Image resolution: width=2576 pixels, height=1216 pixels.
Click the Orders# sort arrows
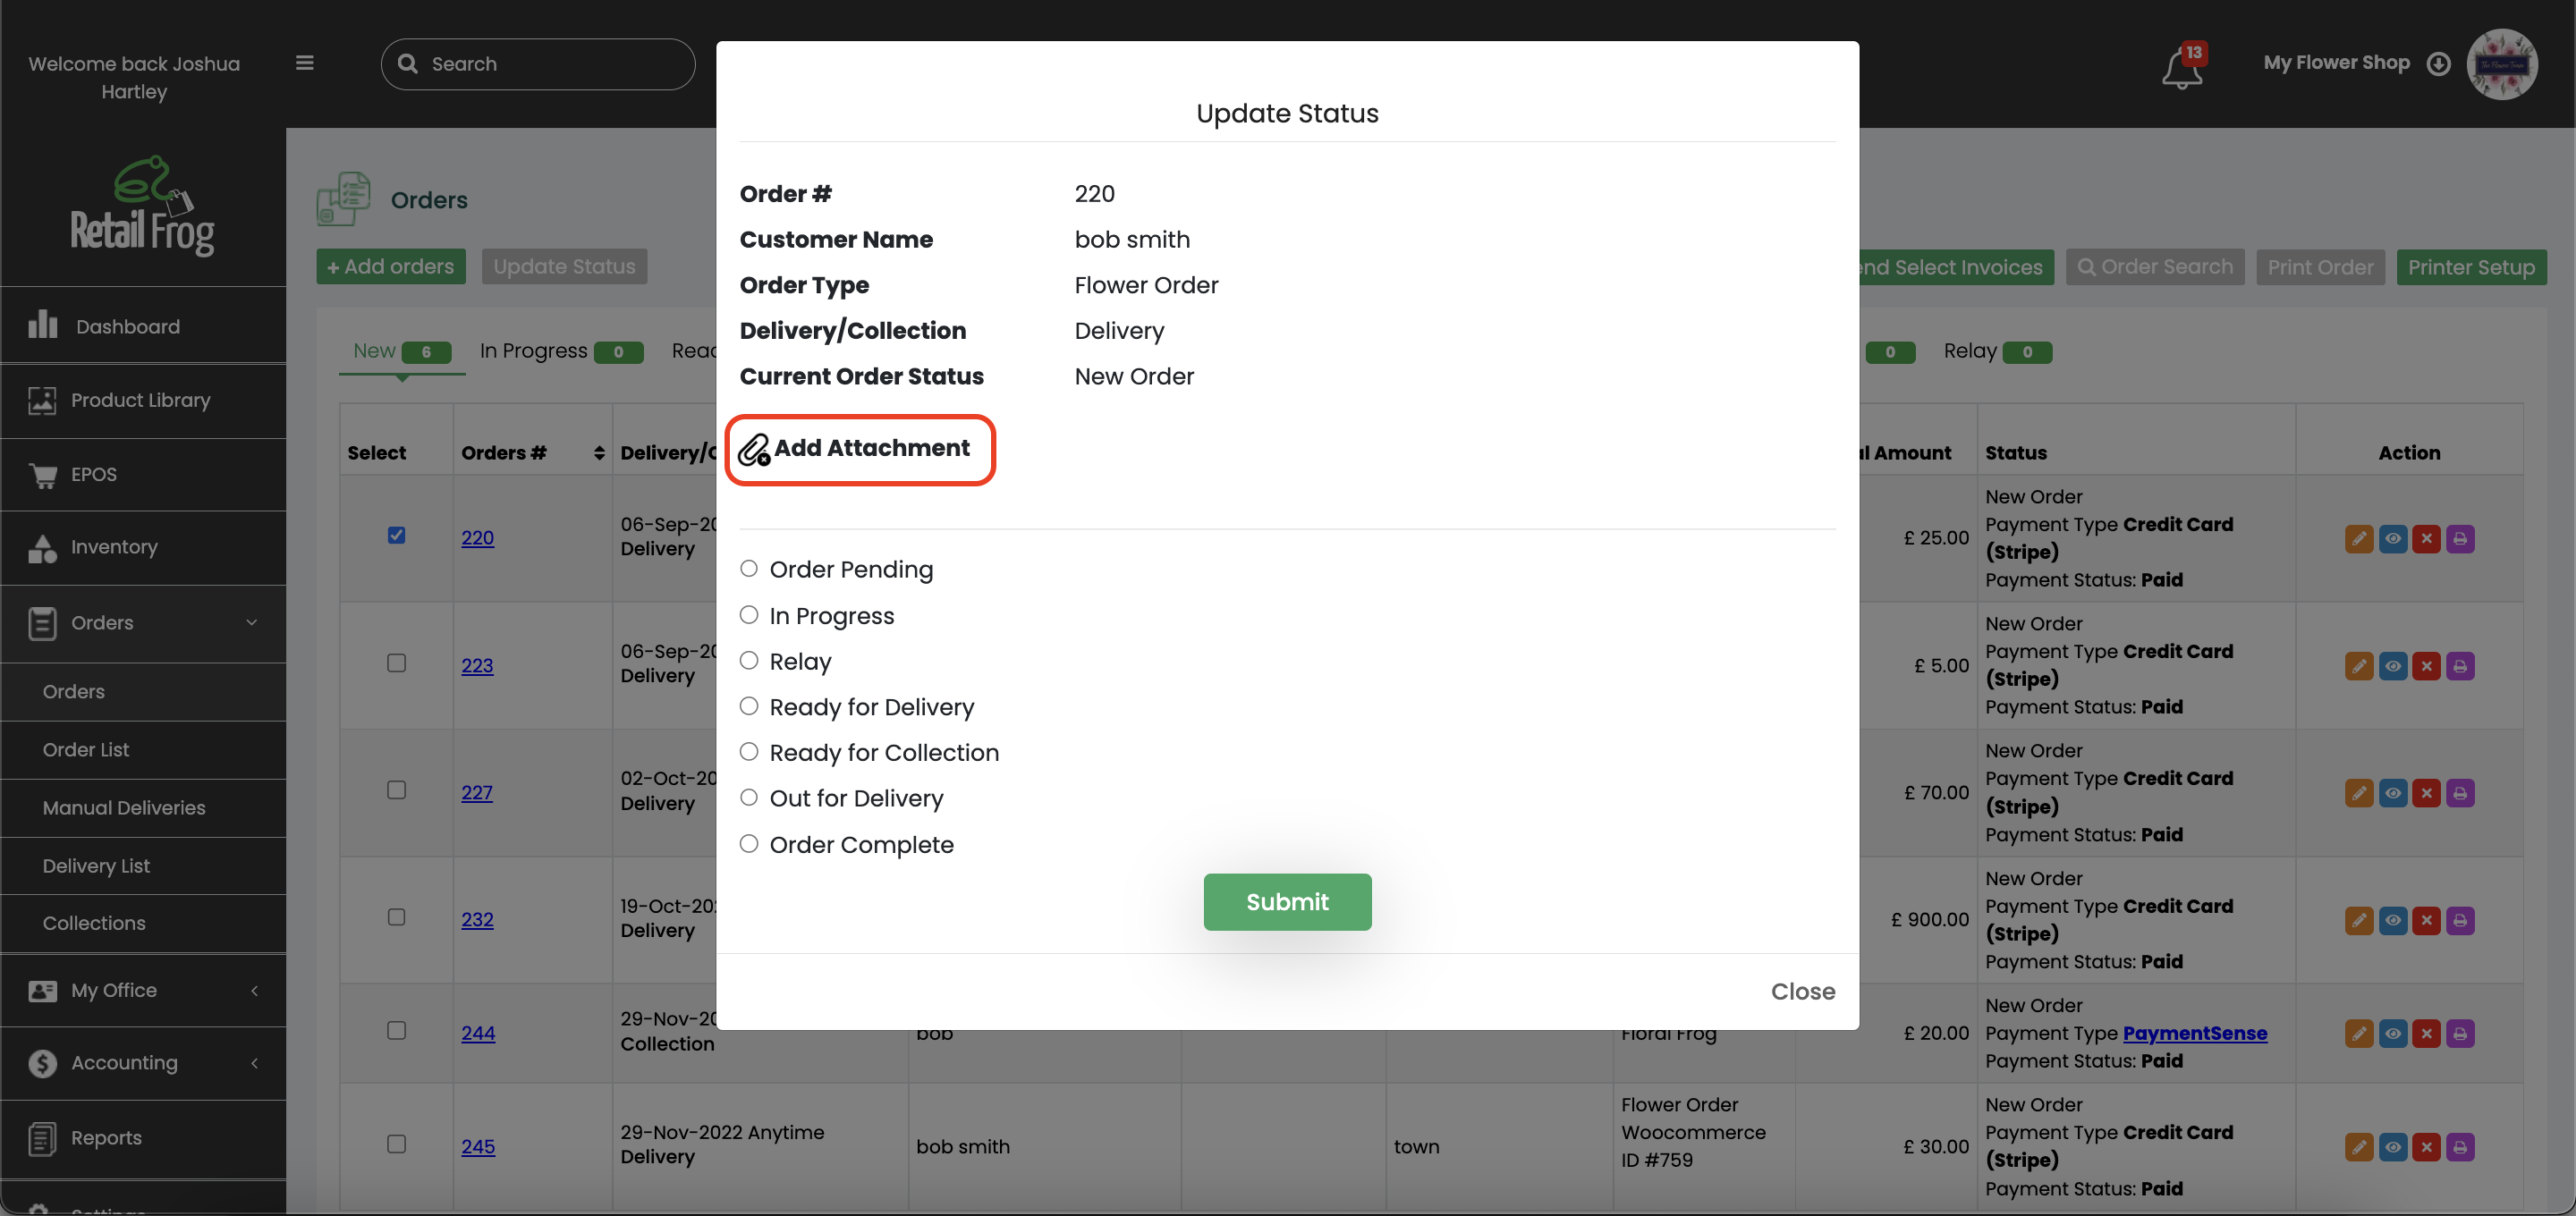(598, 452)
